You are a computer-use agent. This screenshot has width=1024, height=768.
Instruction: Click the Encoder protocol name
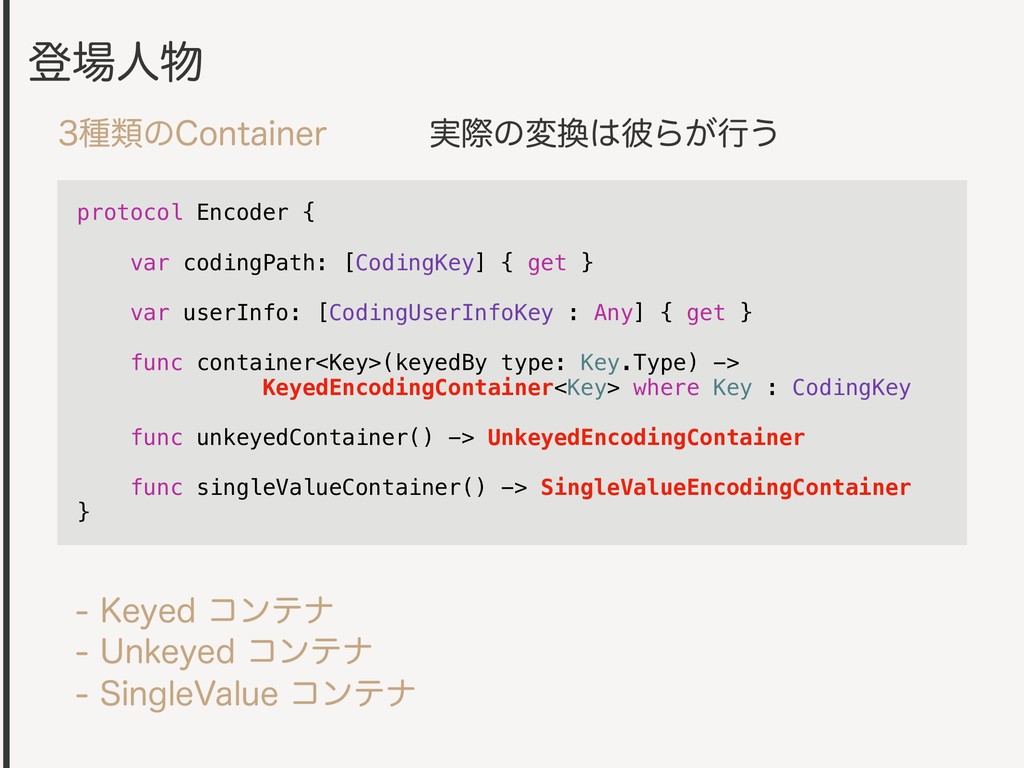tap(242, 212)
